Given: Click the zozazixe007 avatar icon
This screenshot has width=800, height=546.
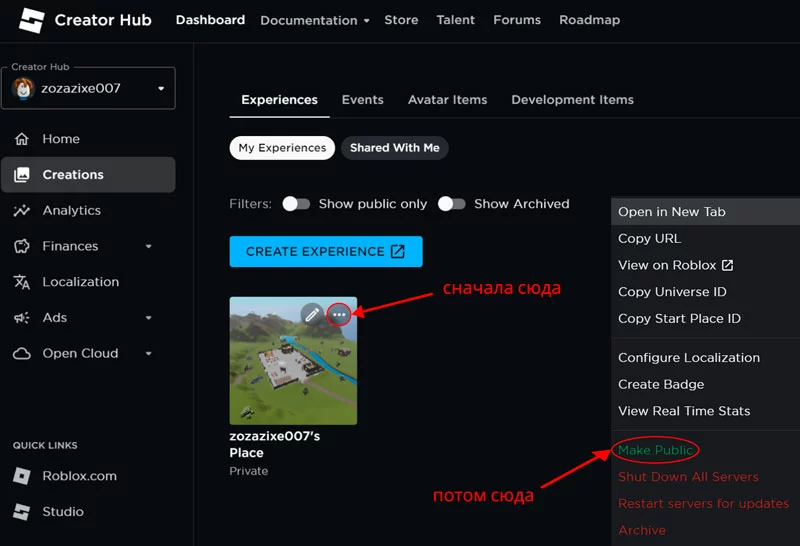Looking at the screenshot, I should point(23,88).
